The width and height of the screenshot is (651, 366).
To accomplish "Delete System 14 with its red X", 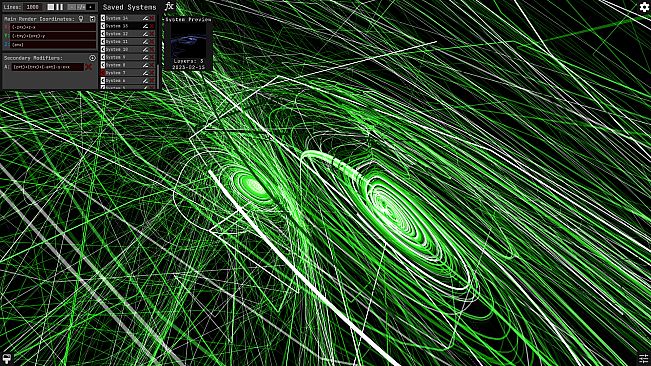I will pyautogui.click(x=152, y=18).
